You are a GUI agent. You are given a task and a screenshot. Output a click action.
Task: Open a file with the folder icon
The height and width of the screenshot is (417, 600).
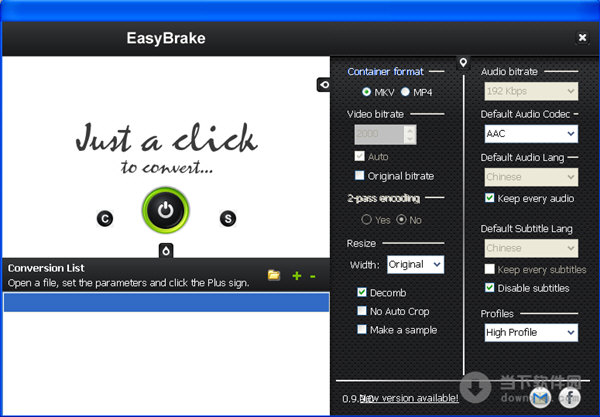pyautogui.click(x=274, y=275)
